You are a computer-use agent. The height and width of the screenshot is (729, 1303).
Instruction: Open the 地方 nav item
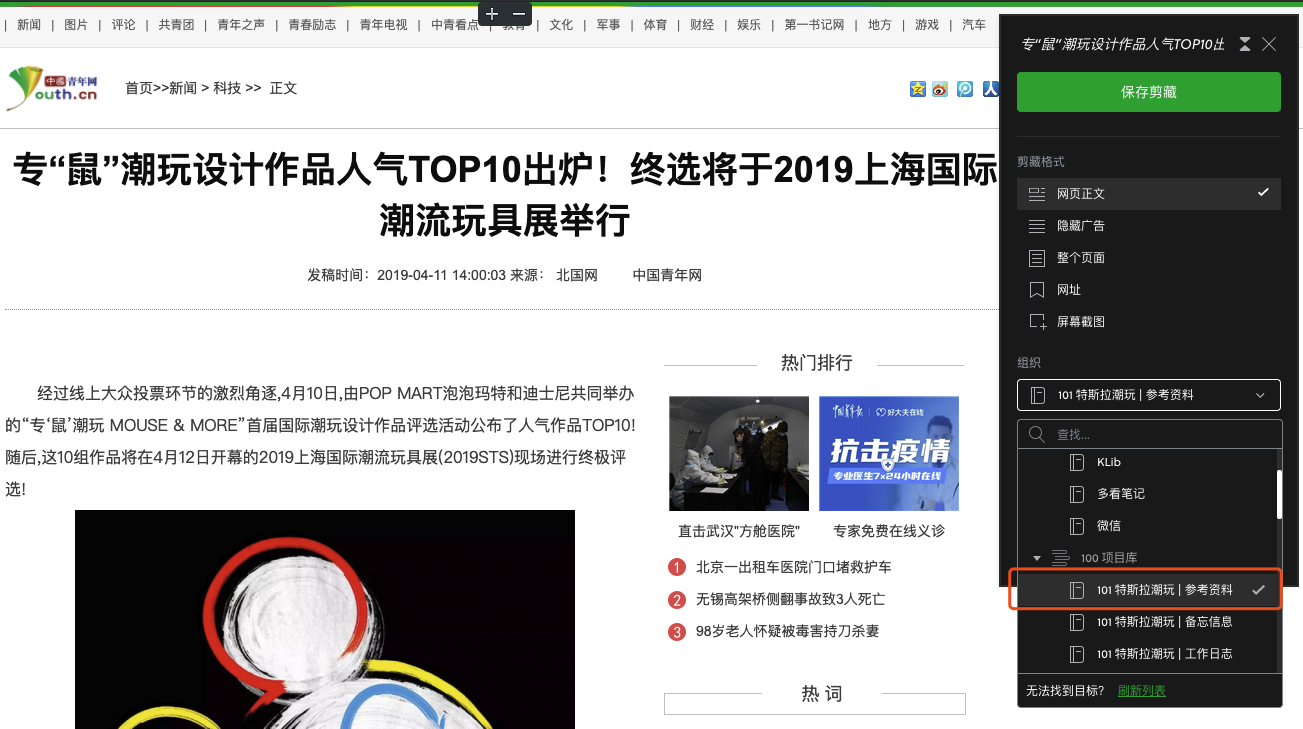click(x=879, y=25)
